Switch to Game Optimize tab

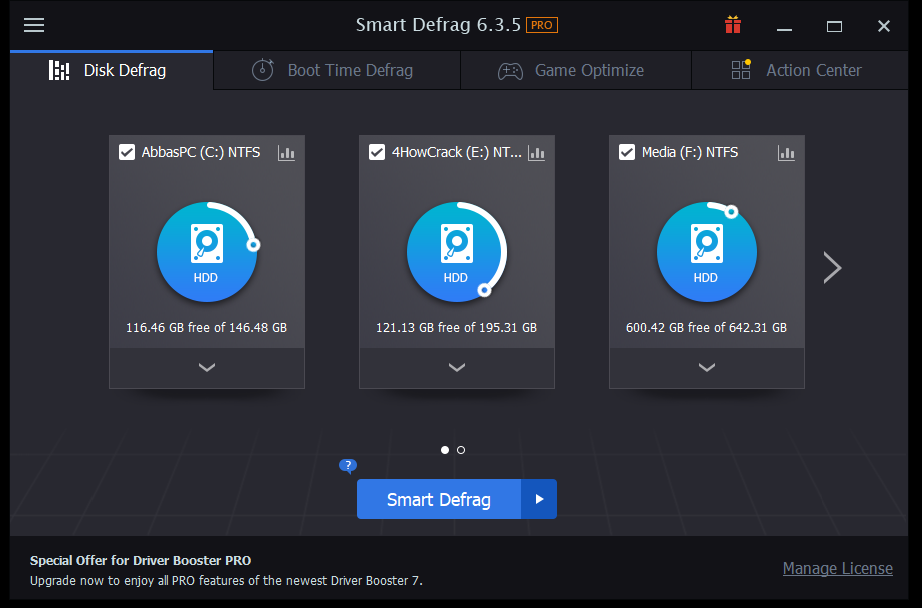click(576, 71)
